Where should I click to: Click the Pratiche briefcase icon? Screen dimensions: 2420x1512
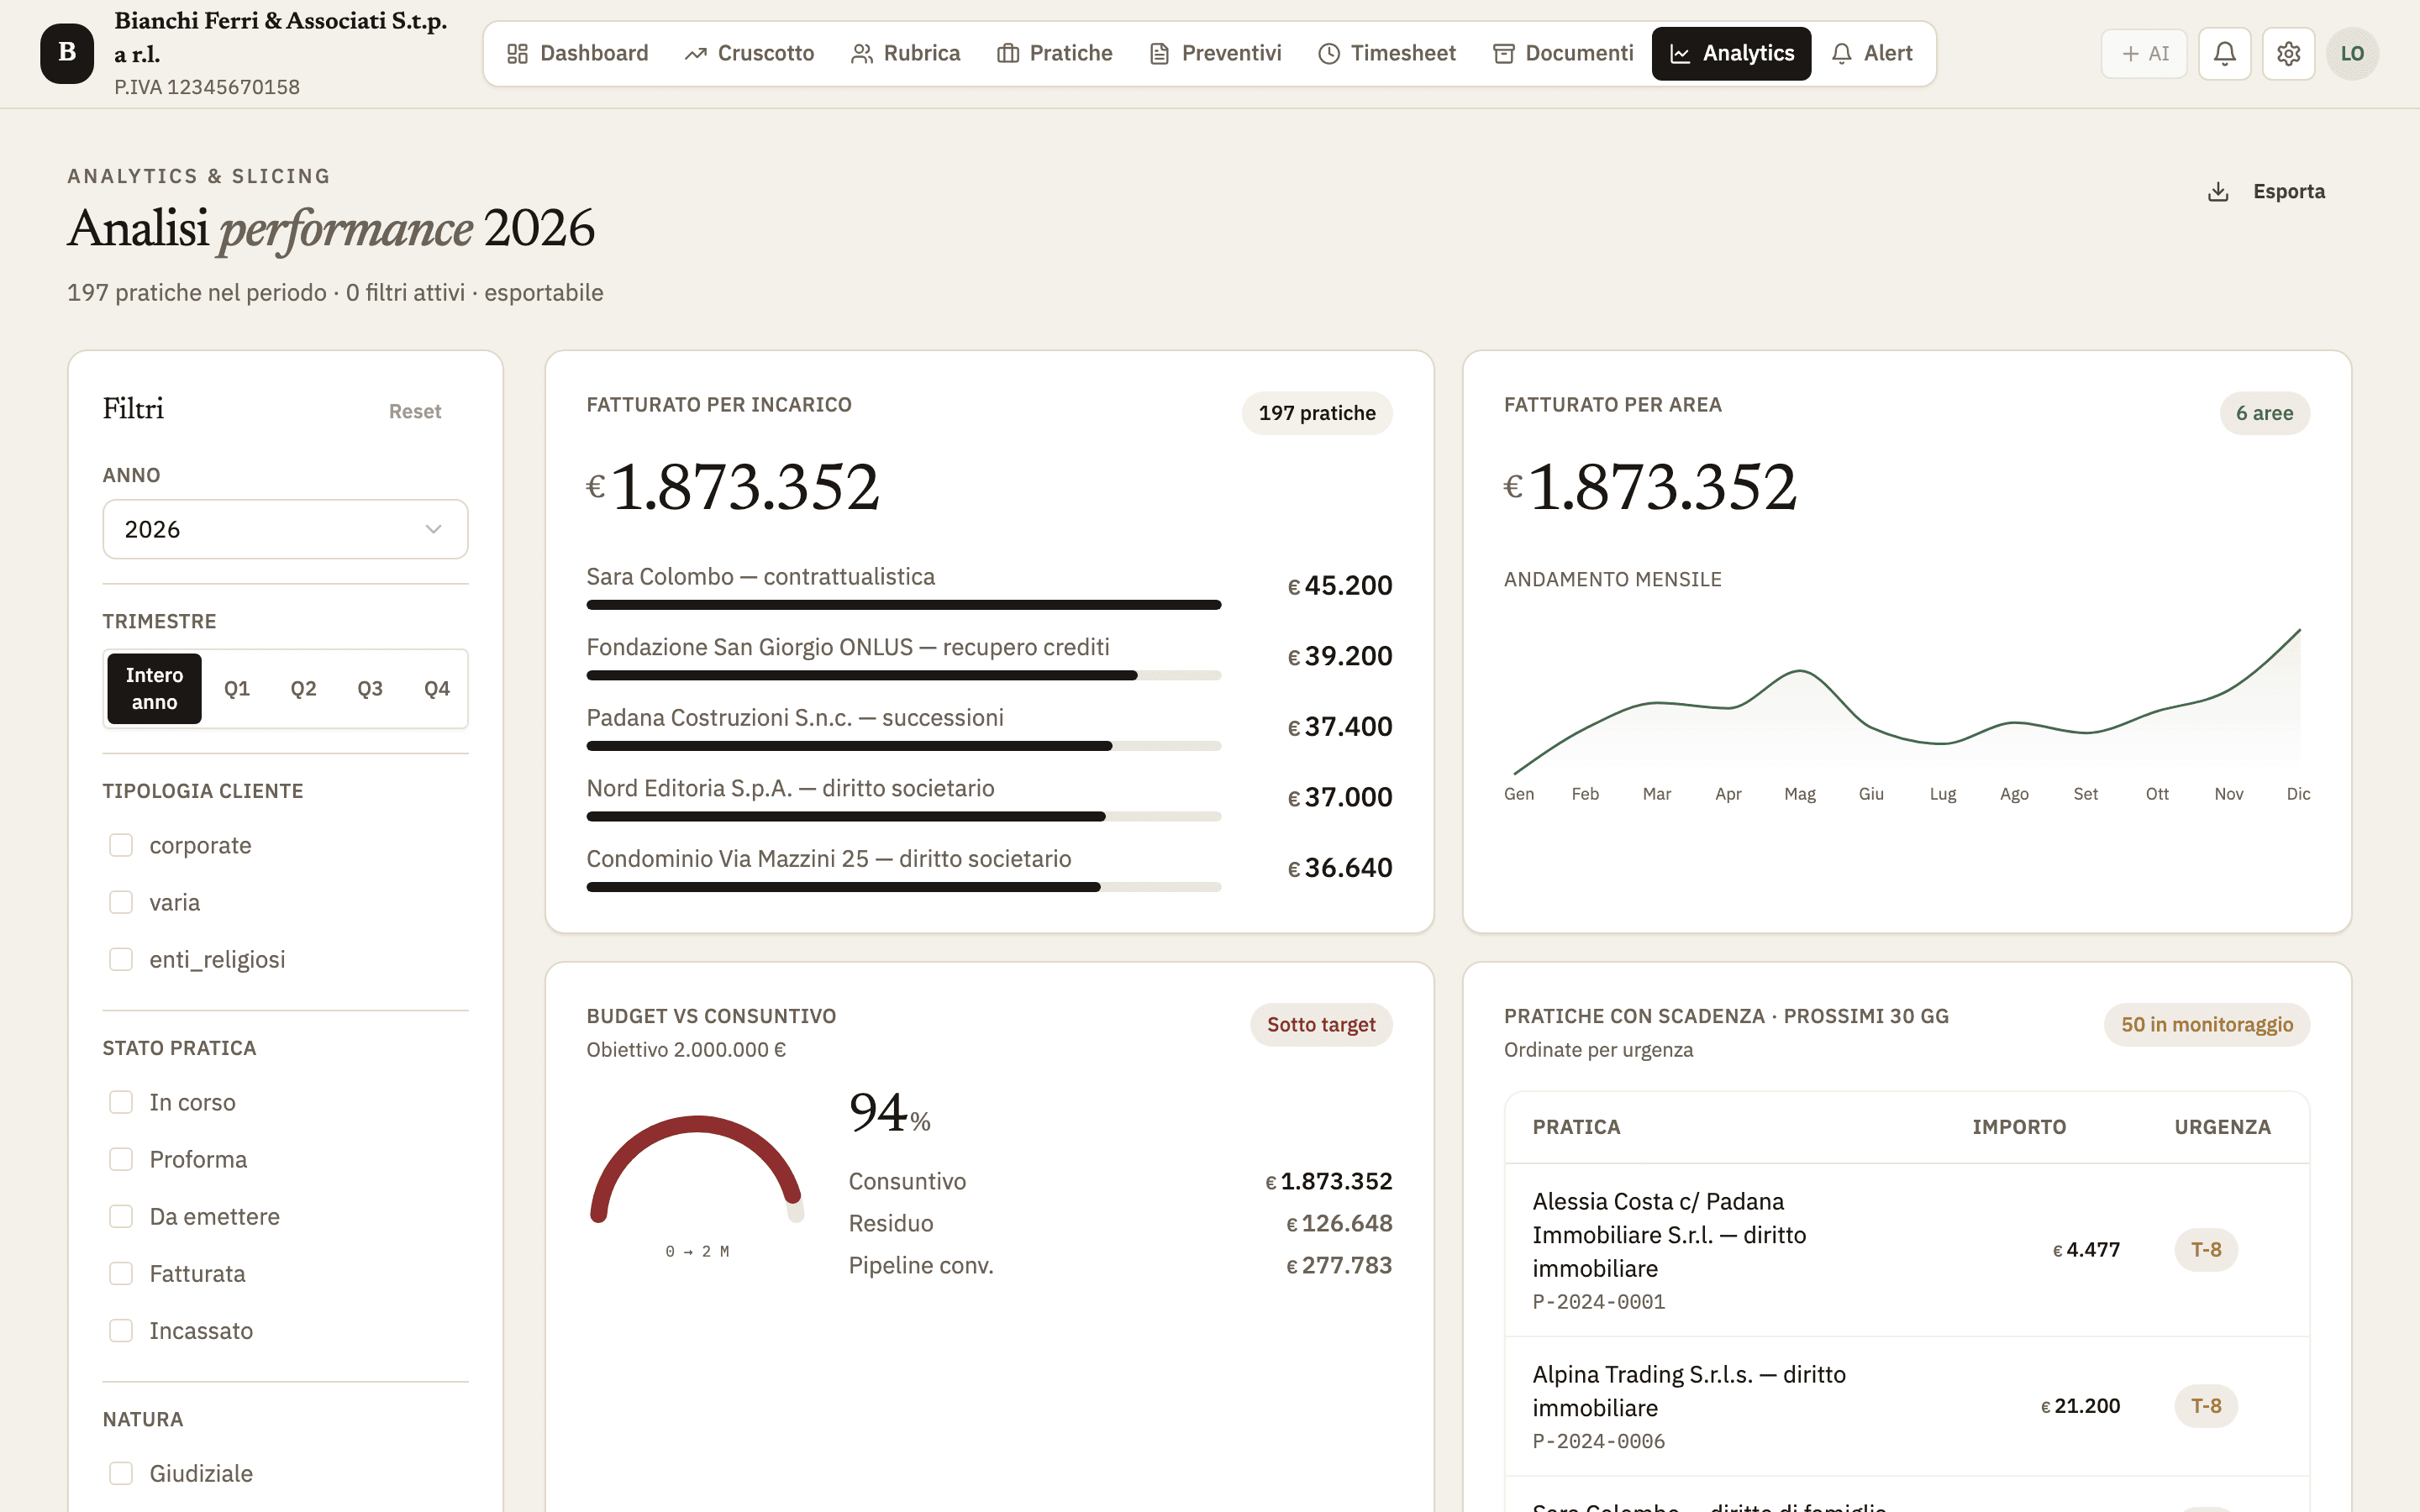pos(1007,54)
